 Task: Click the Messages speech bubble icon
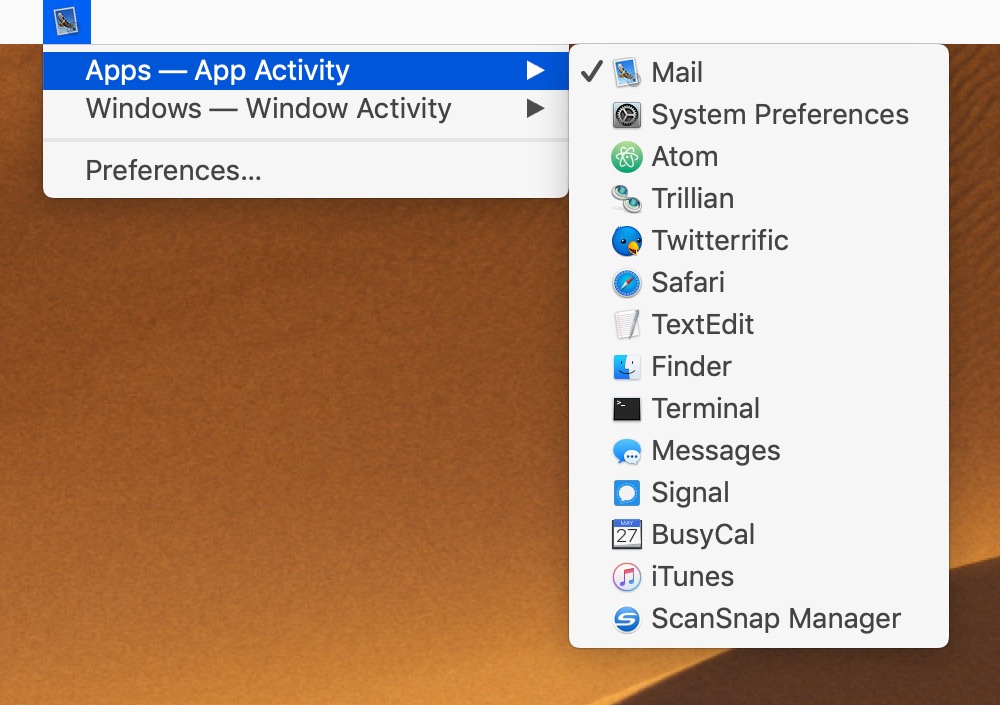pyautogui.click(x=626, y=451)
